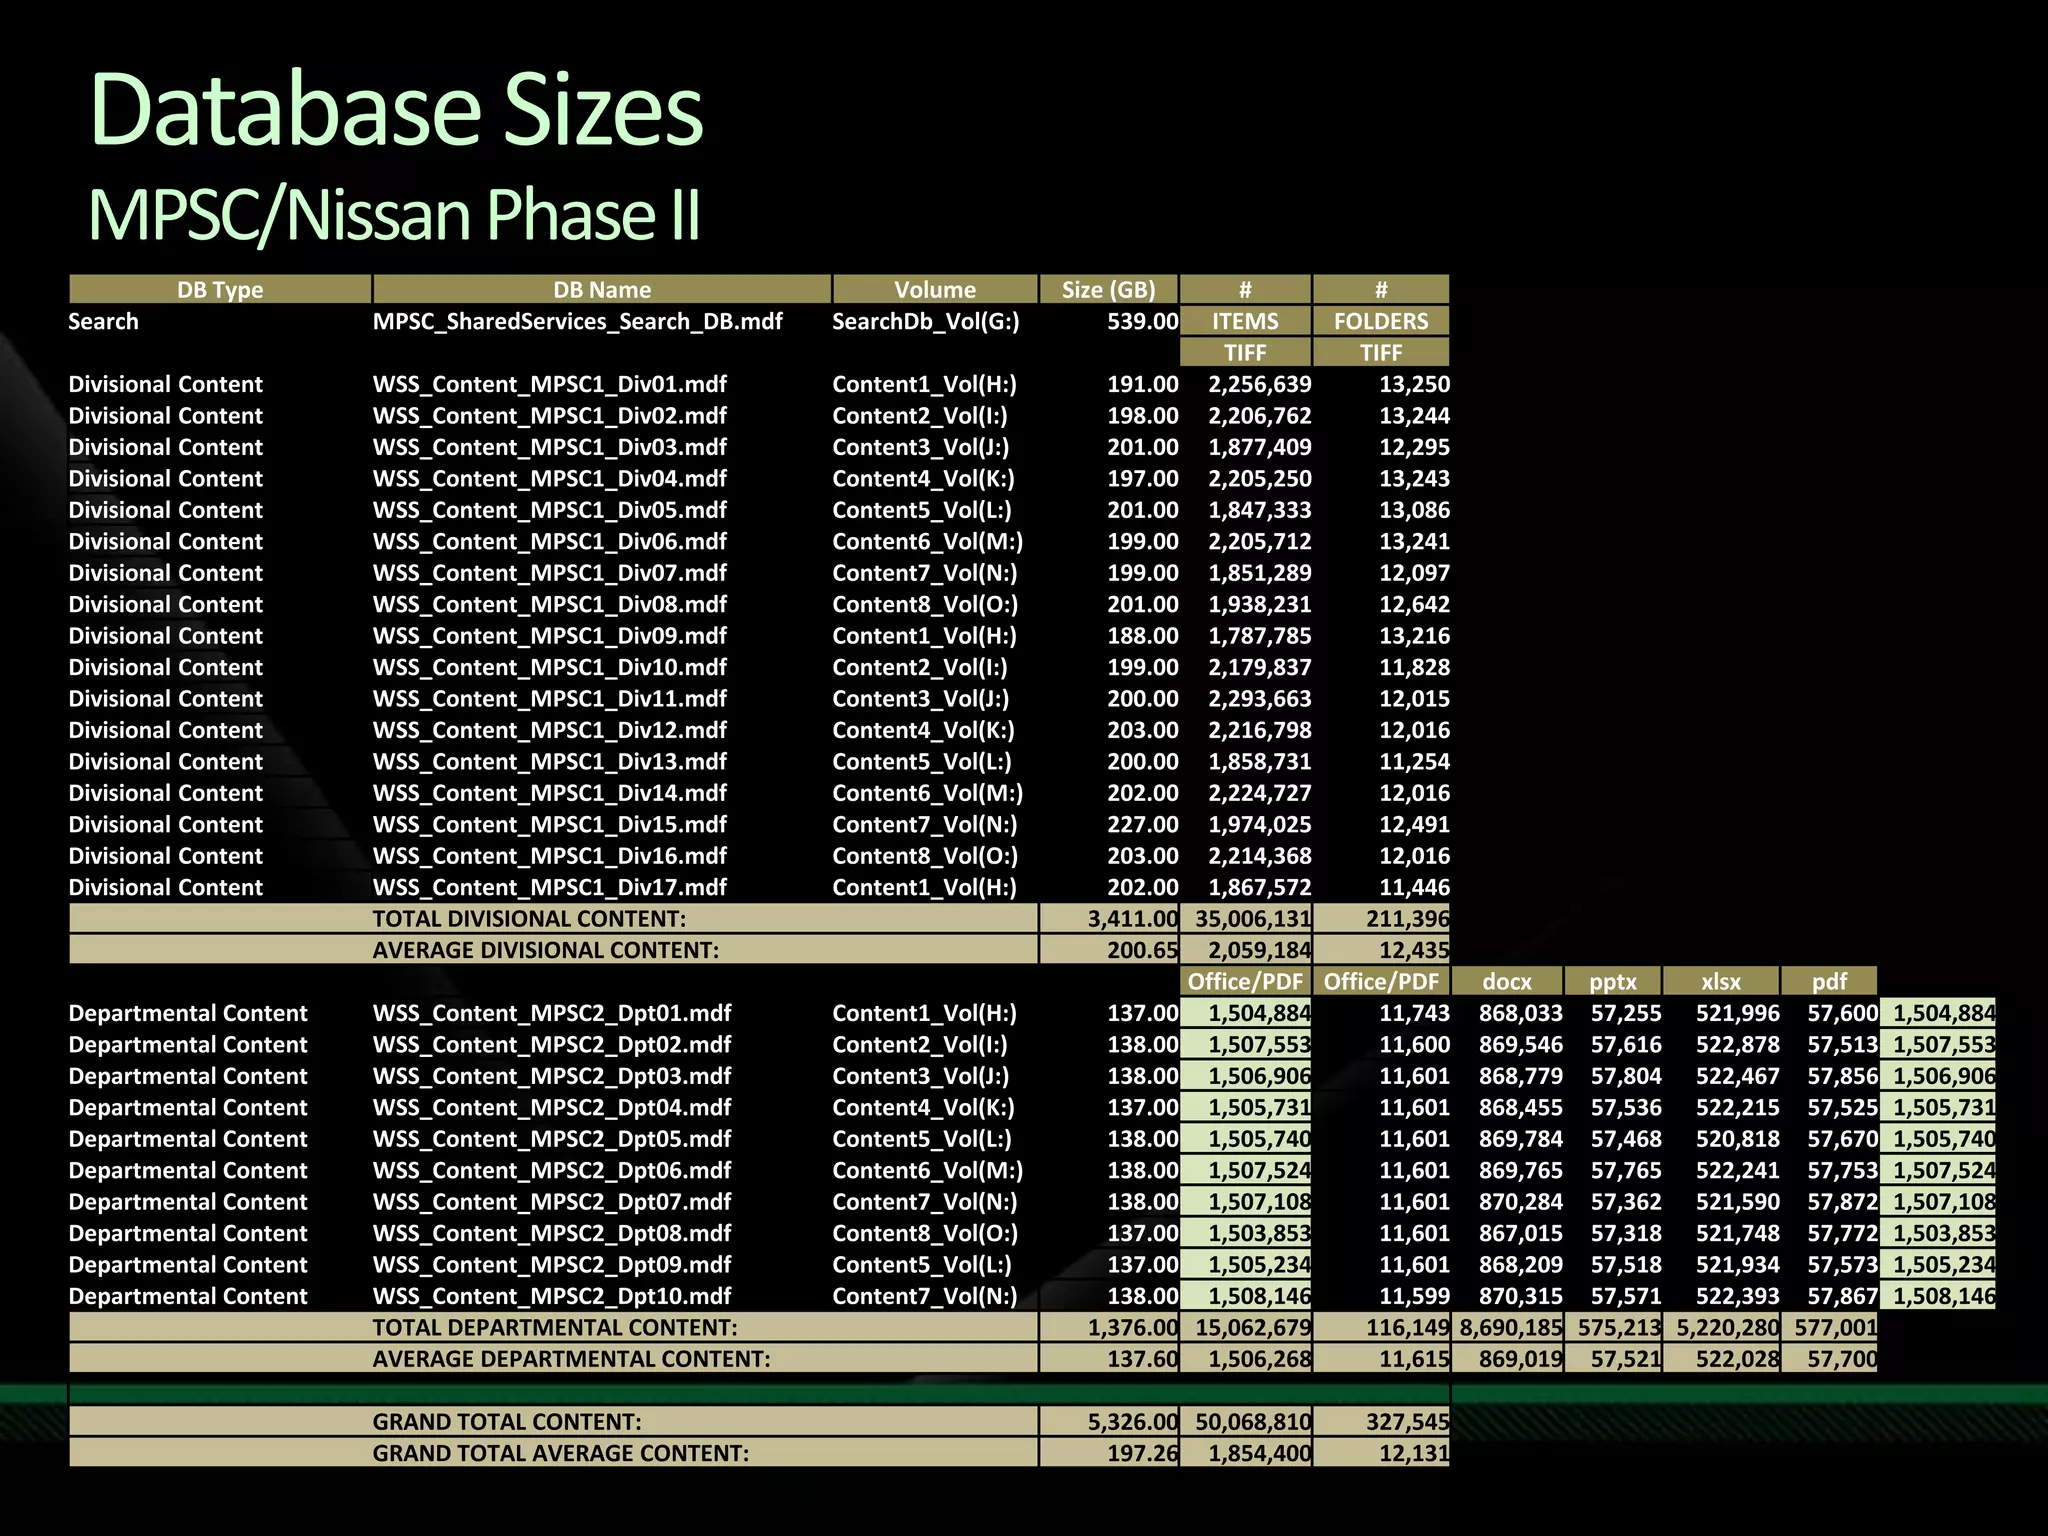Select the 'DB Name' column header
2048x1536 pixels.
602,290
